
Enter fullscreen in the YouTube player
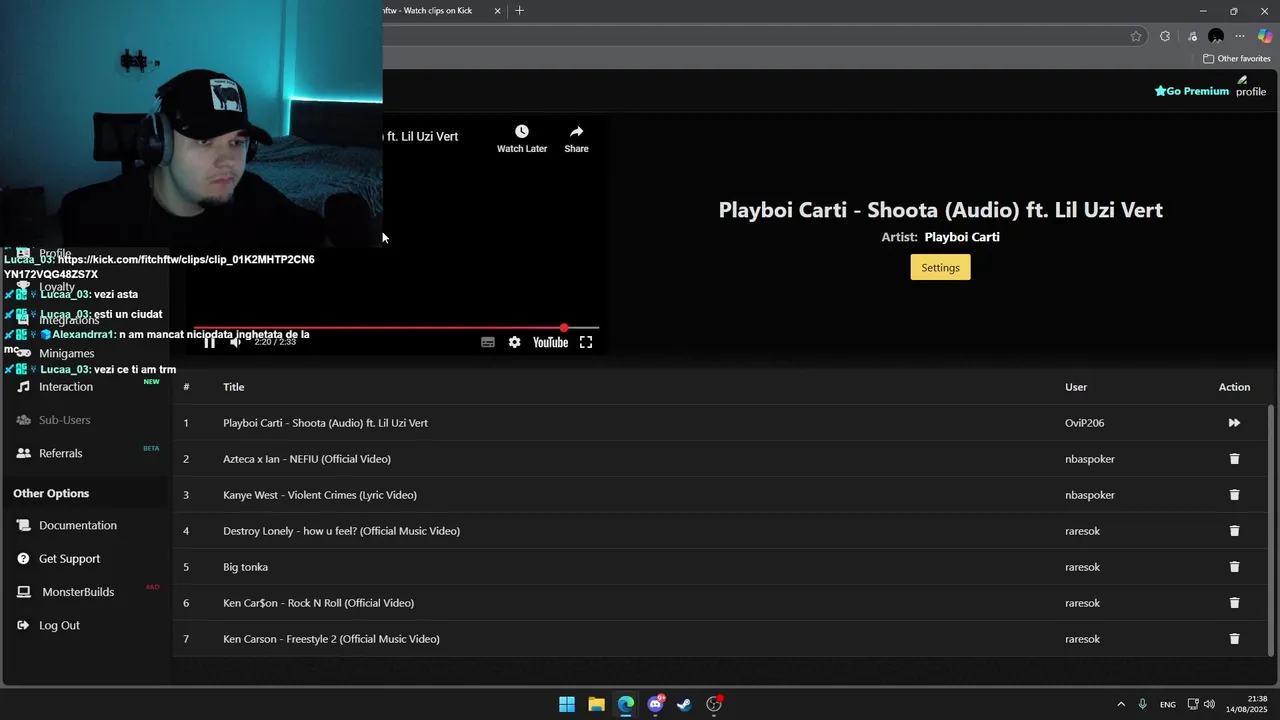click(586, 342)
